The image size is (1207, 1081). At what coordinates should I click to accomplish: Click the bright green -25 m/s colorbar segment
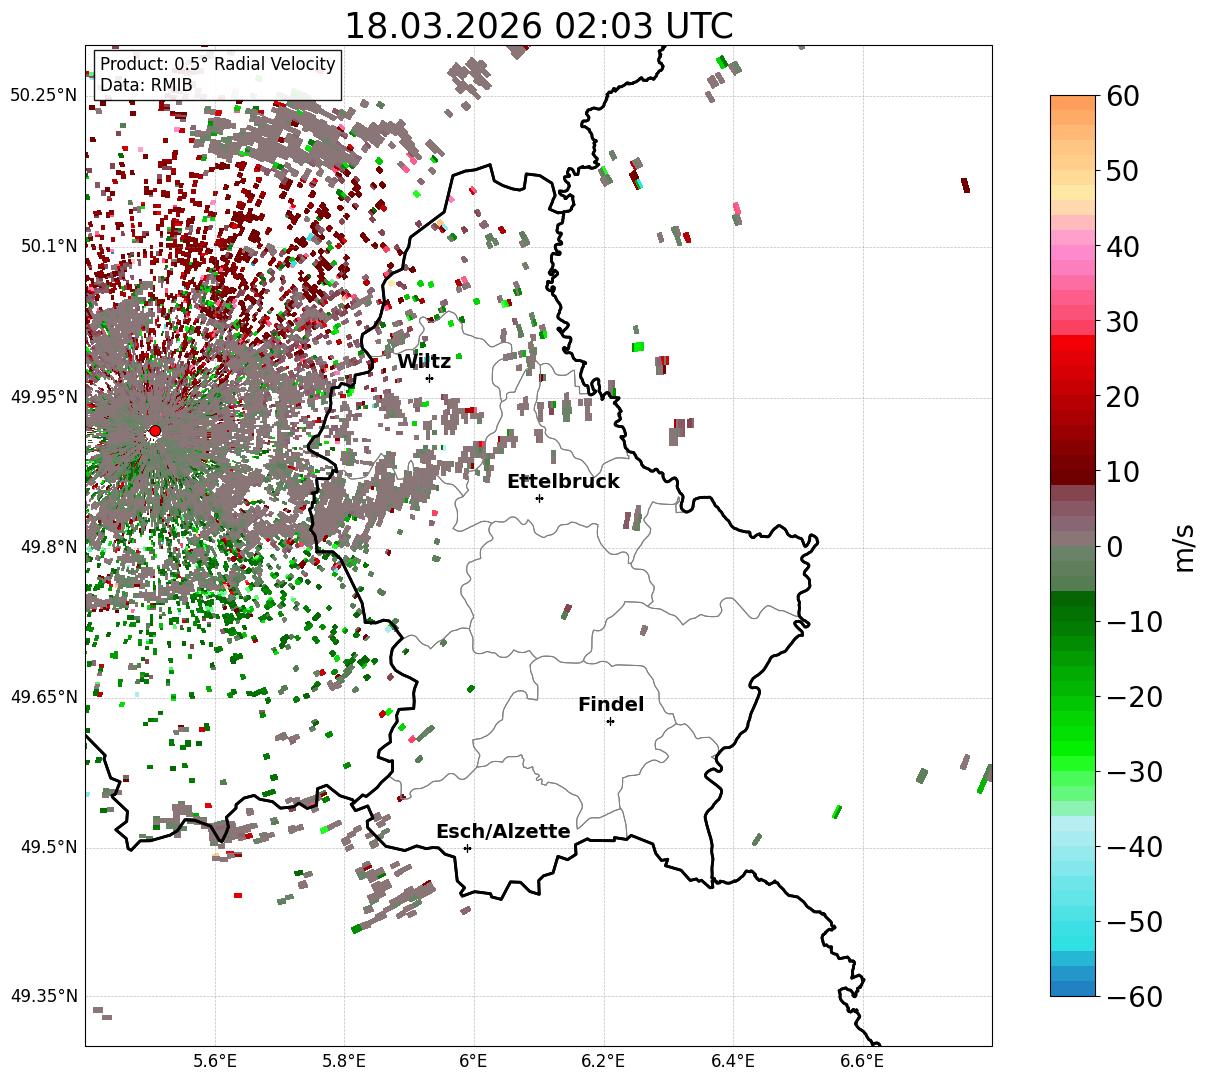(x=1073, y=733)
